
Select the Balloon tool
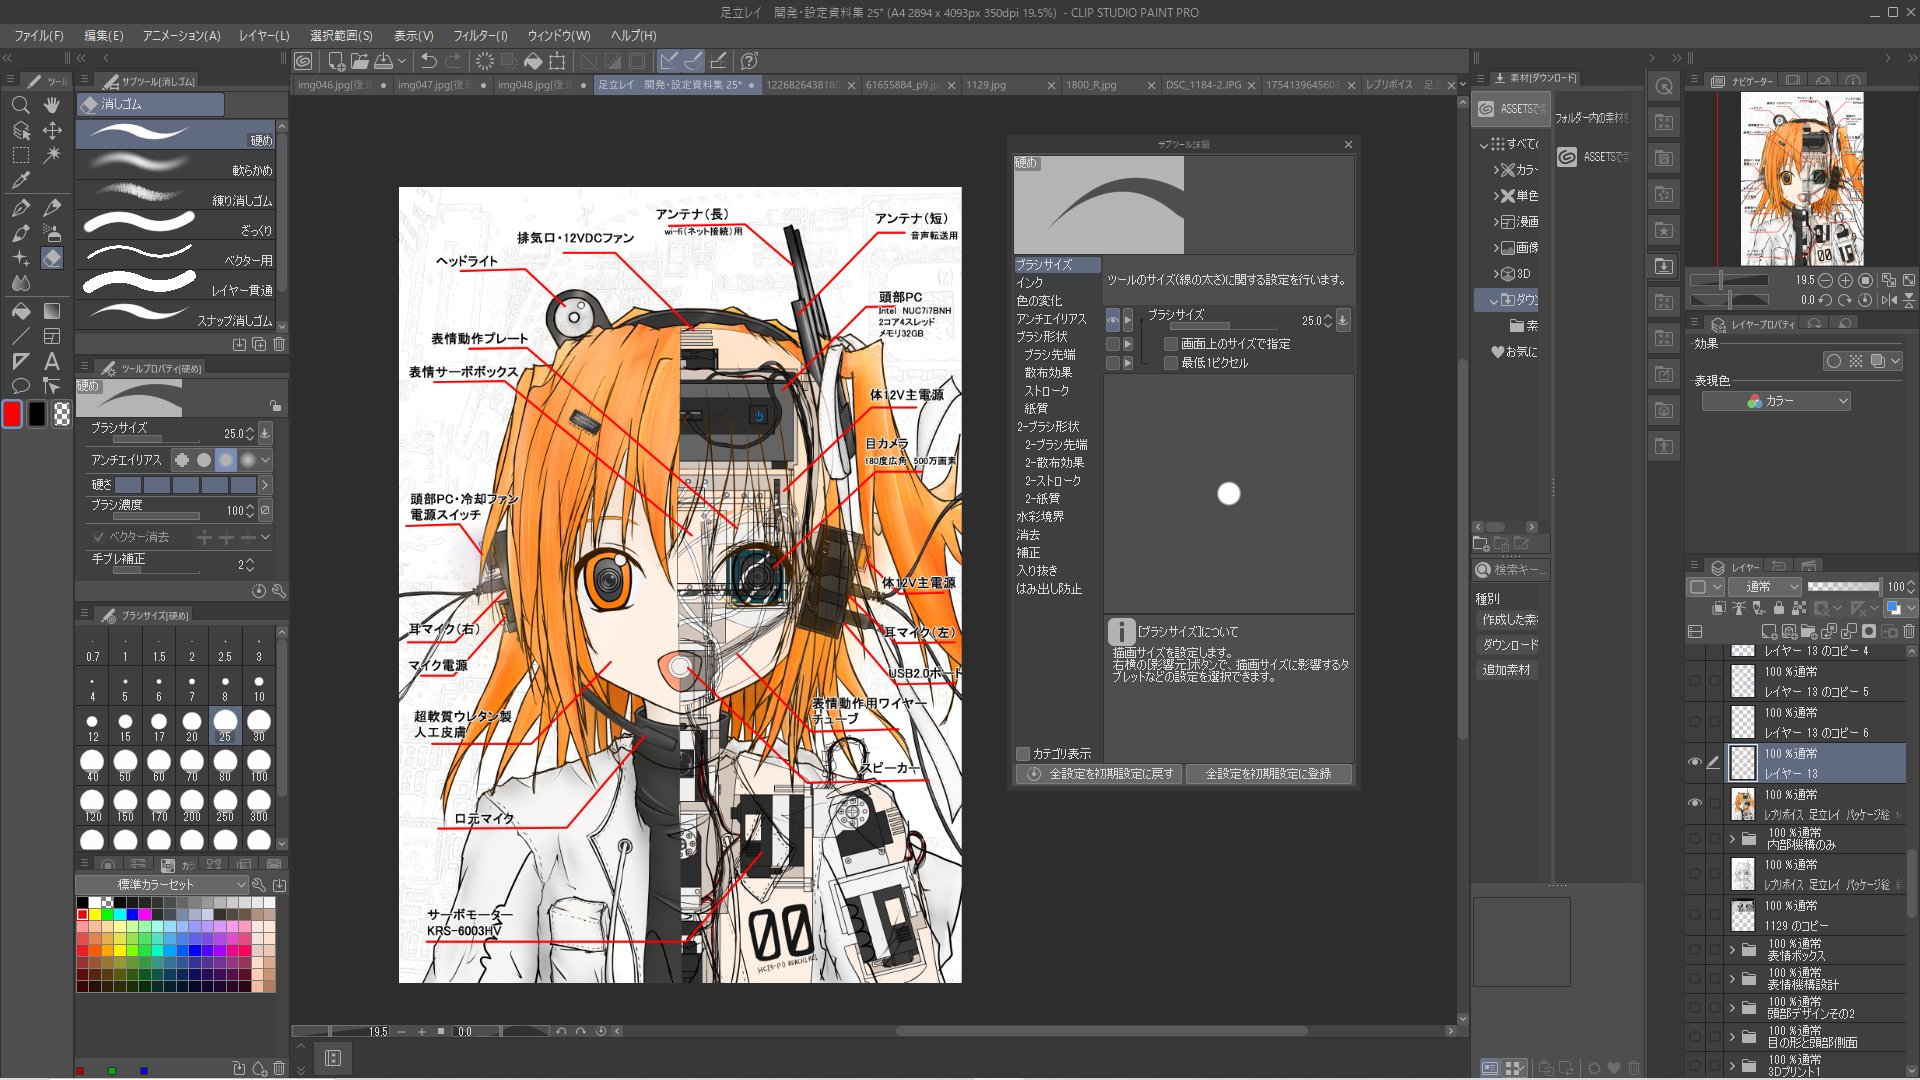(20, 386)
